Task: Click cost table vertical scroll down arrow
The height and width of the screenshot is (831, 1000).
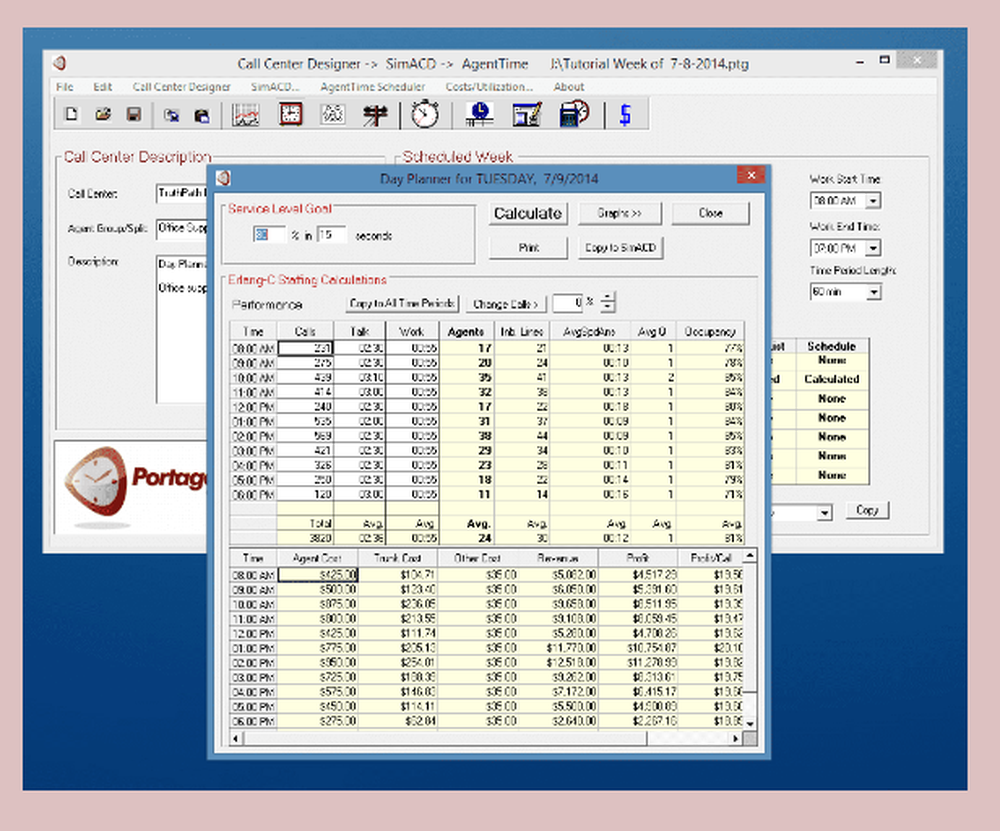Action: (750, 724)
